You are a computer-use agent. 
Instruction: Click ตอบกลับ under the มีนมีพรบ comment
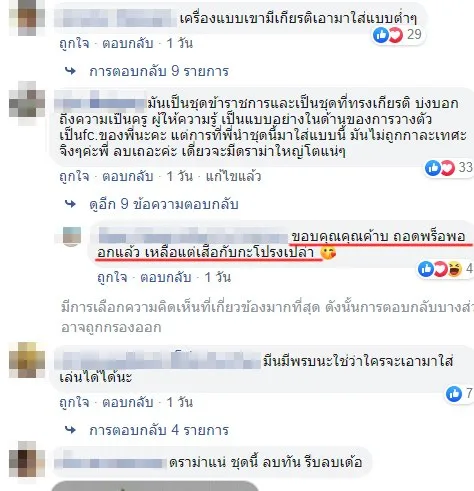coord(128,403)
